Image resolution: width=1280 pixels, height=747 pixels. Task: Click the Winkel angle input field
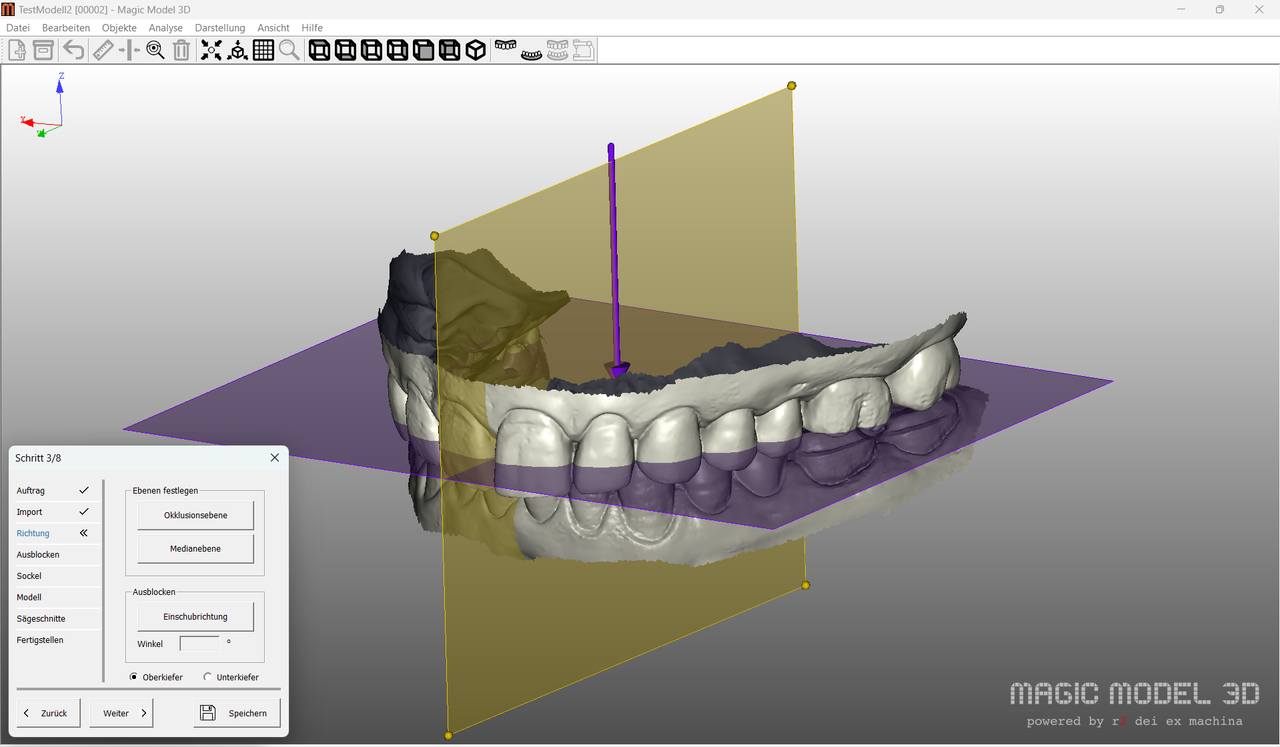coord(200,644)
